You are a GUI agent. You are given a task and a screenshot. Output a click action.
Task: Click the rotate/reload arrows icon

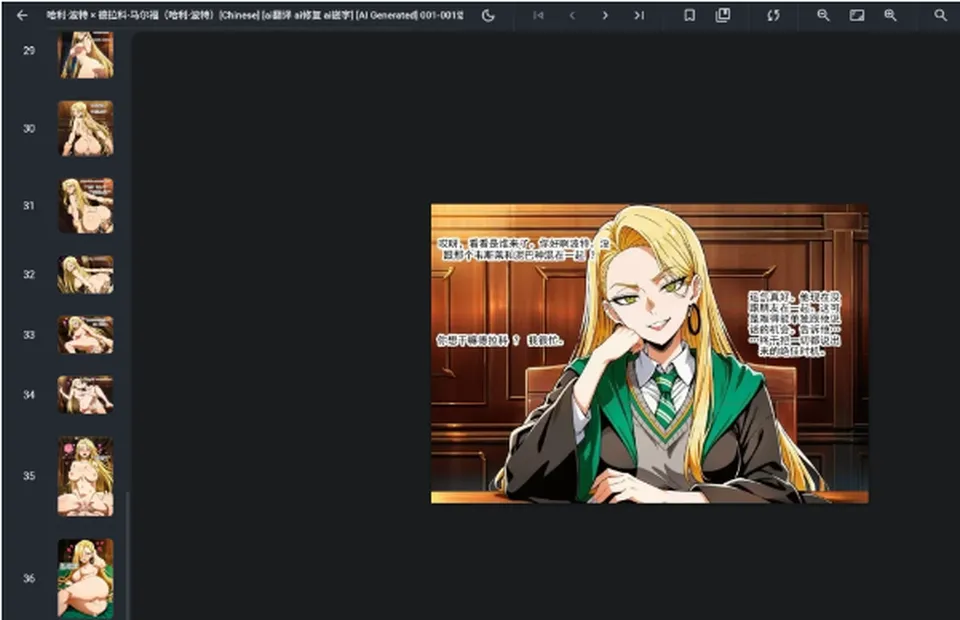(773, 15)
